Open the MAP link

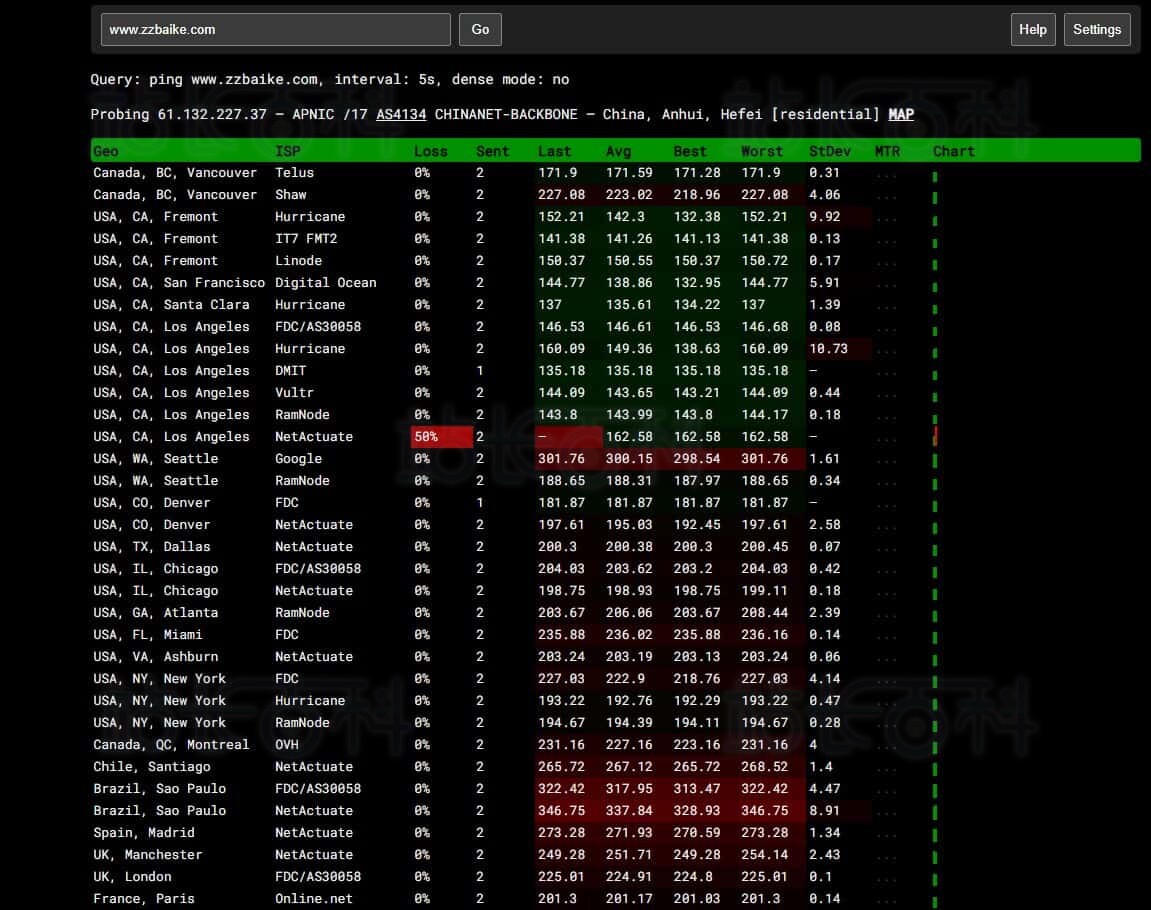[901, 115]
